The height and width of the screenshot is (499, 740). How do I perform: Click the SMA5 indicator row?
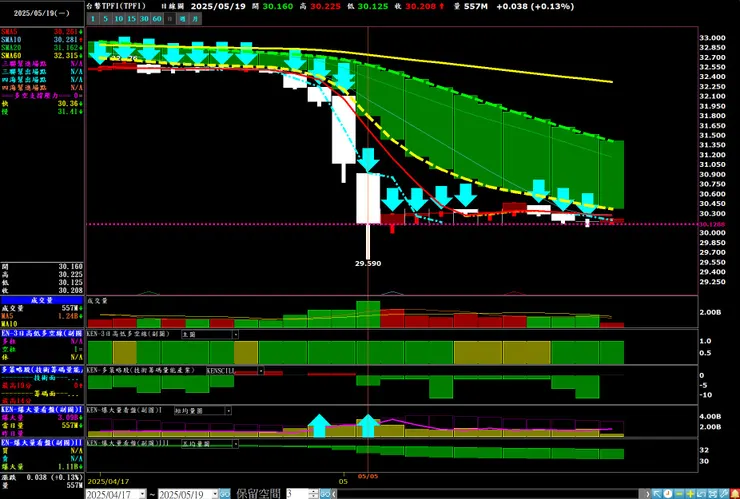tap(42, 32)
